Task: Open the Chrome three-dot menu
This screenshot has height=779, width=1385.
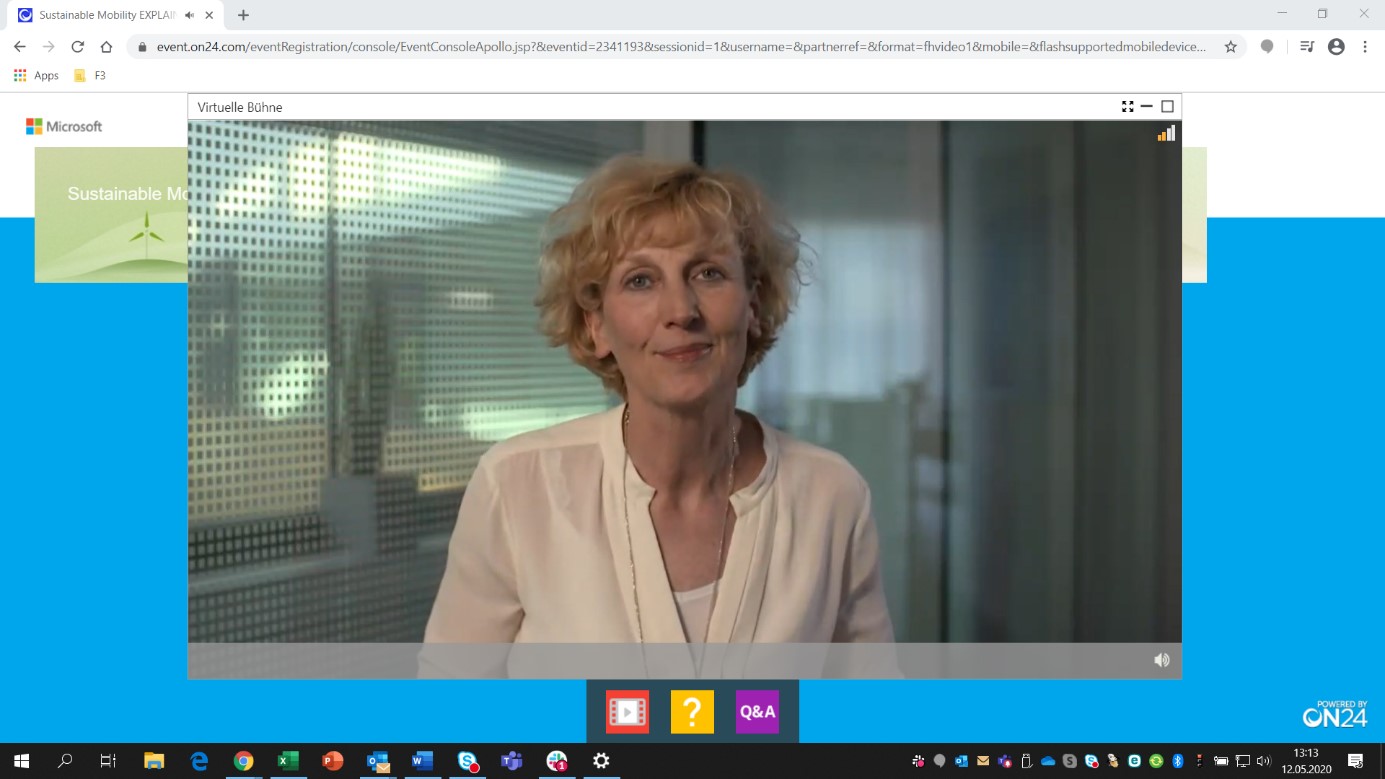Action: tap(1365, 46)
